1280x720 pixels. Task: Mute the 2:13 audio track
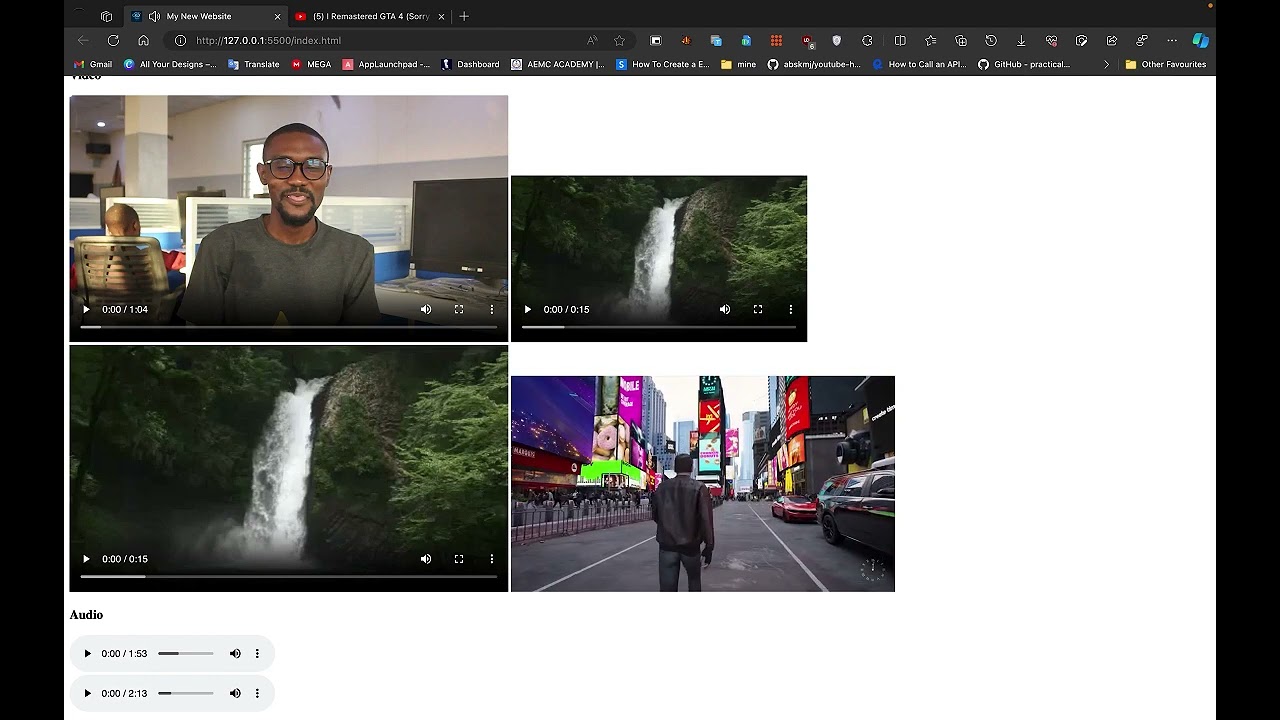[x=235, y=693]
